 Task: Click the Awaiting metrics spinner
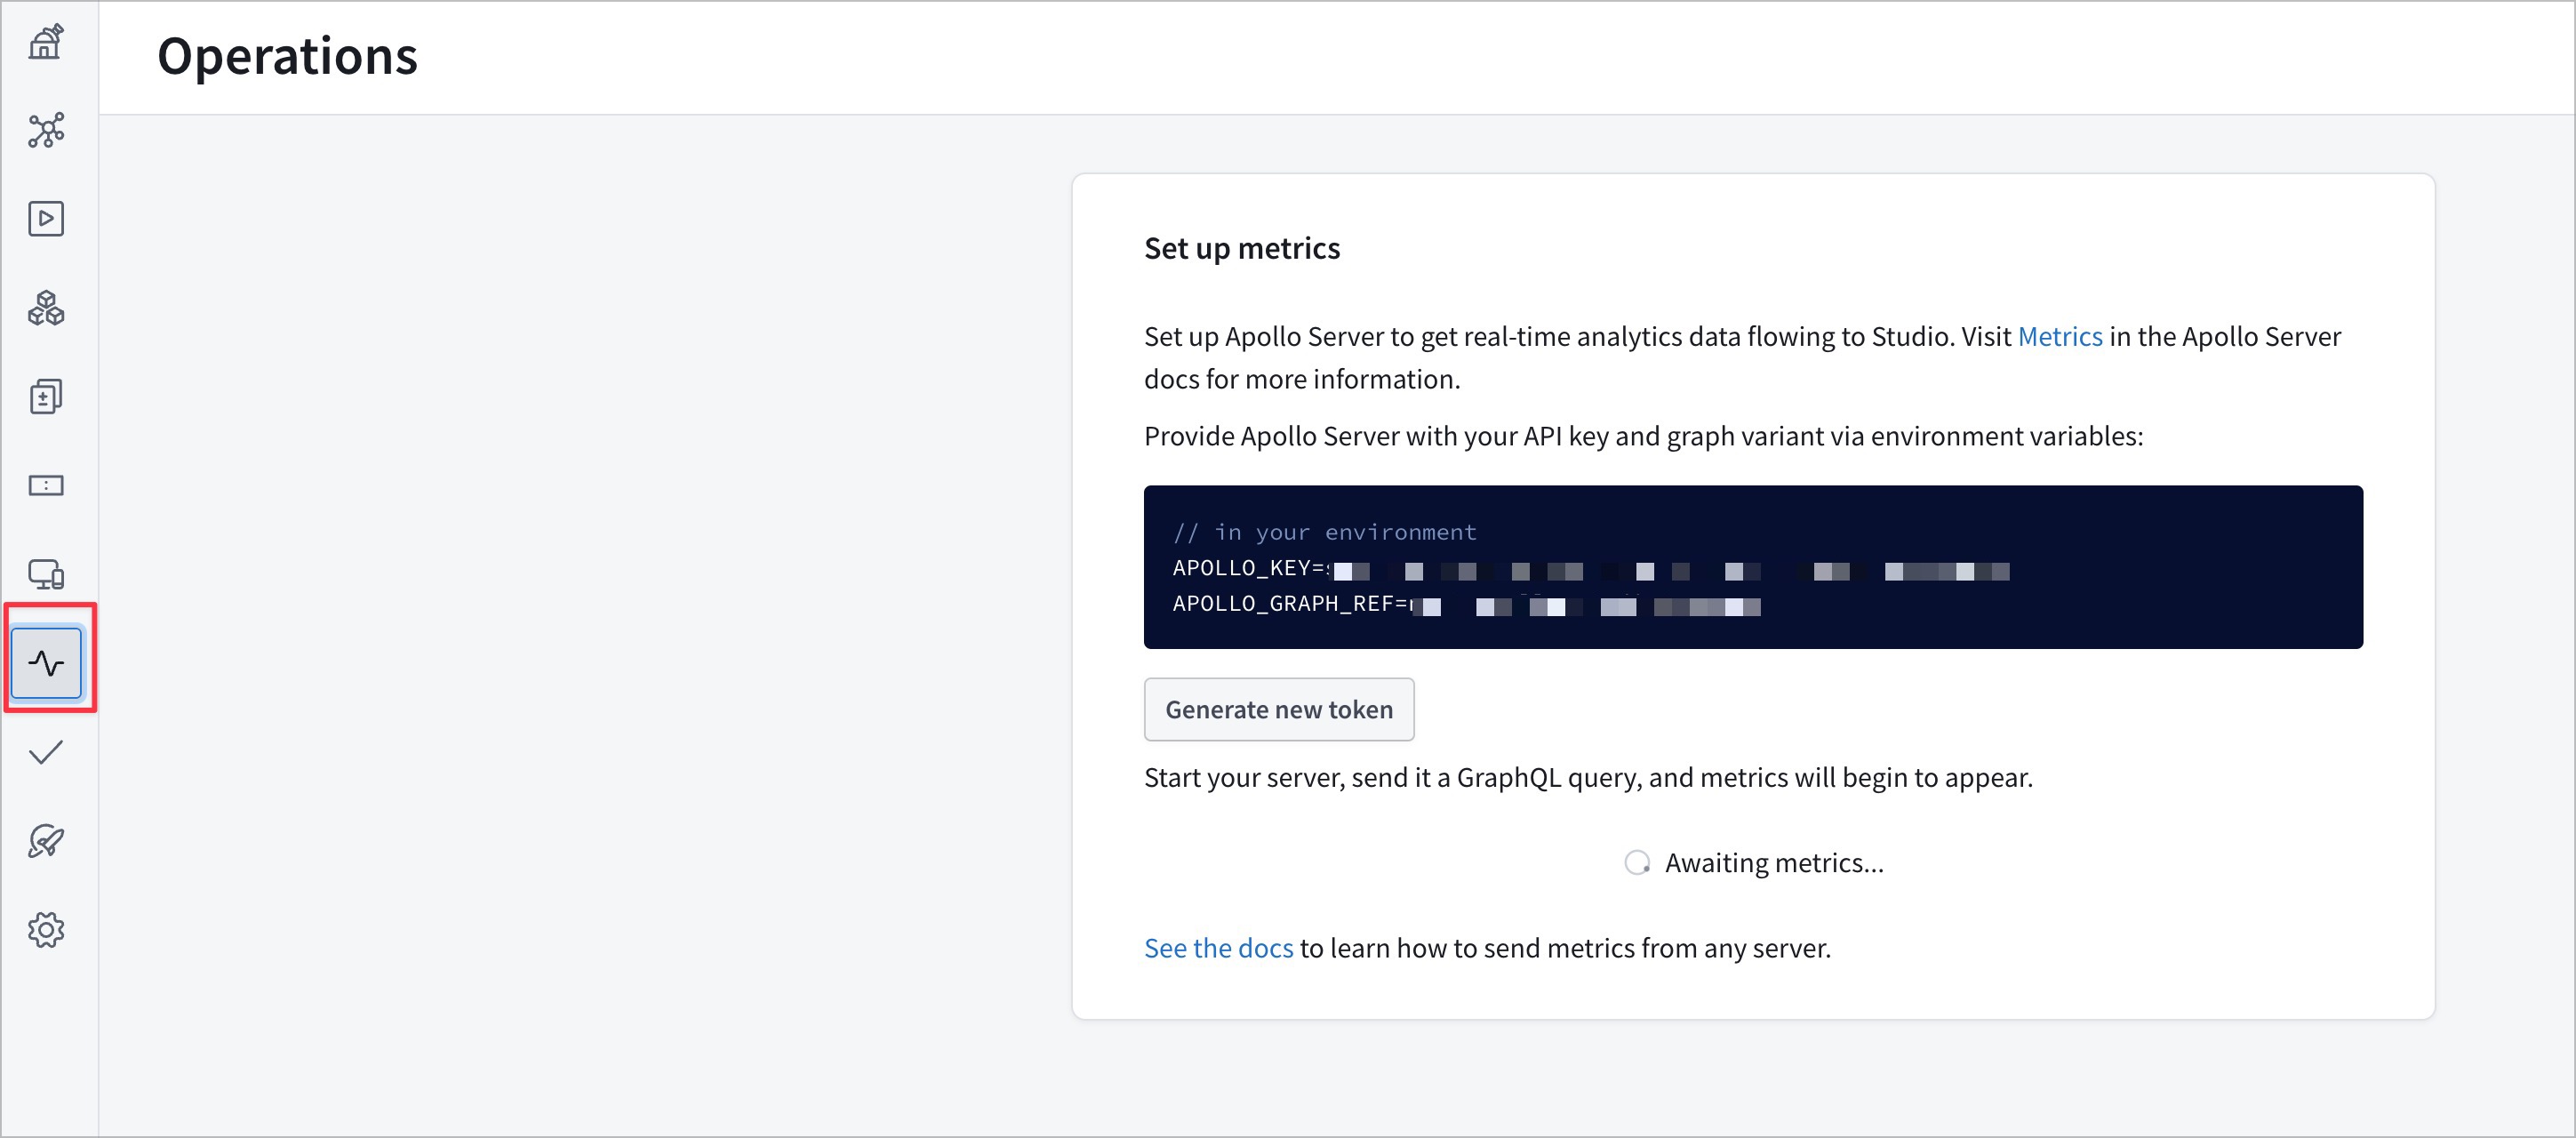1637,862
